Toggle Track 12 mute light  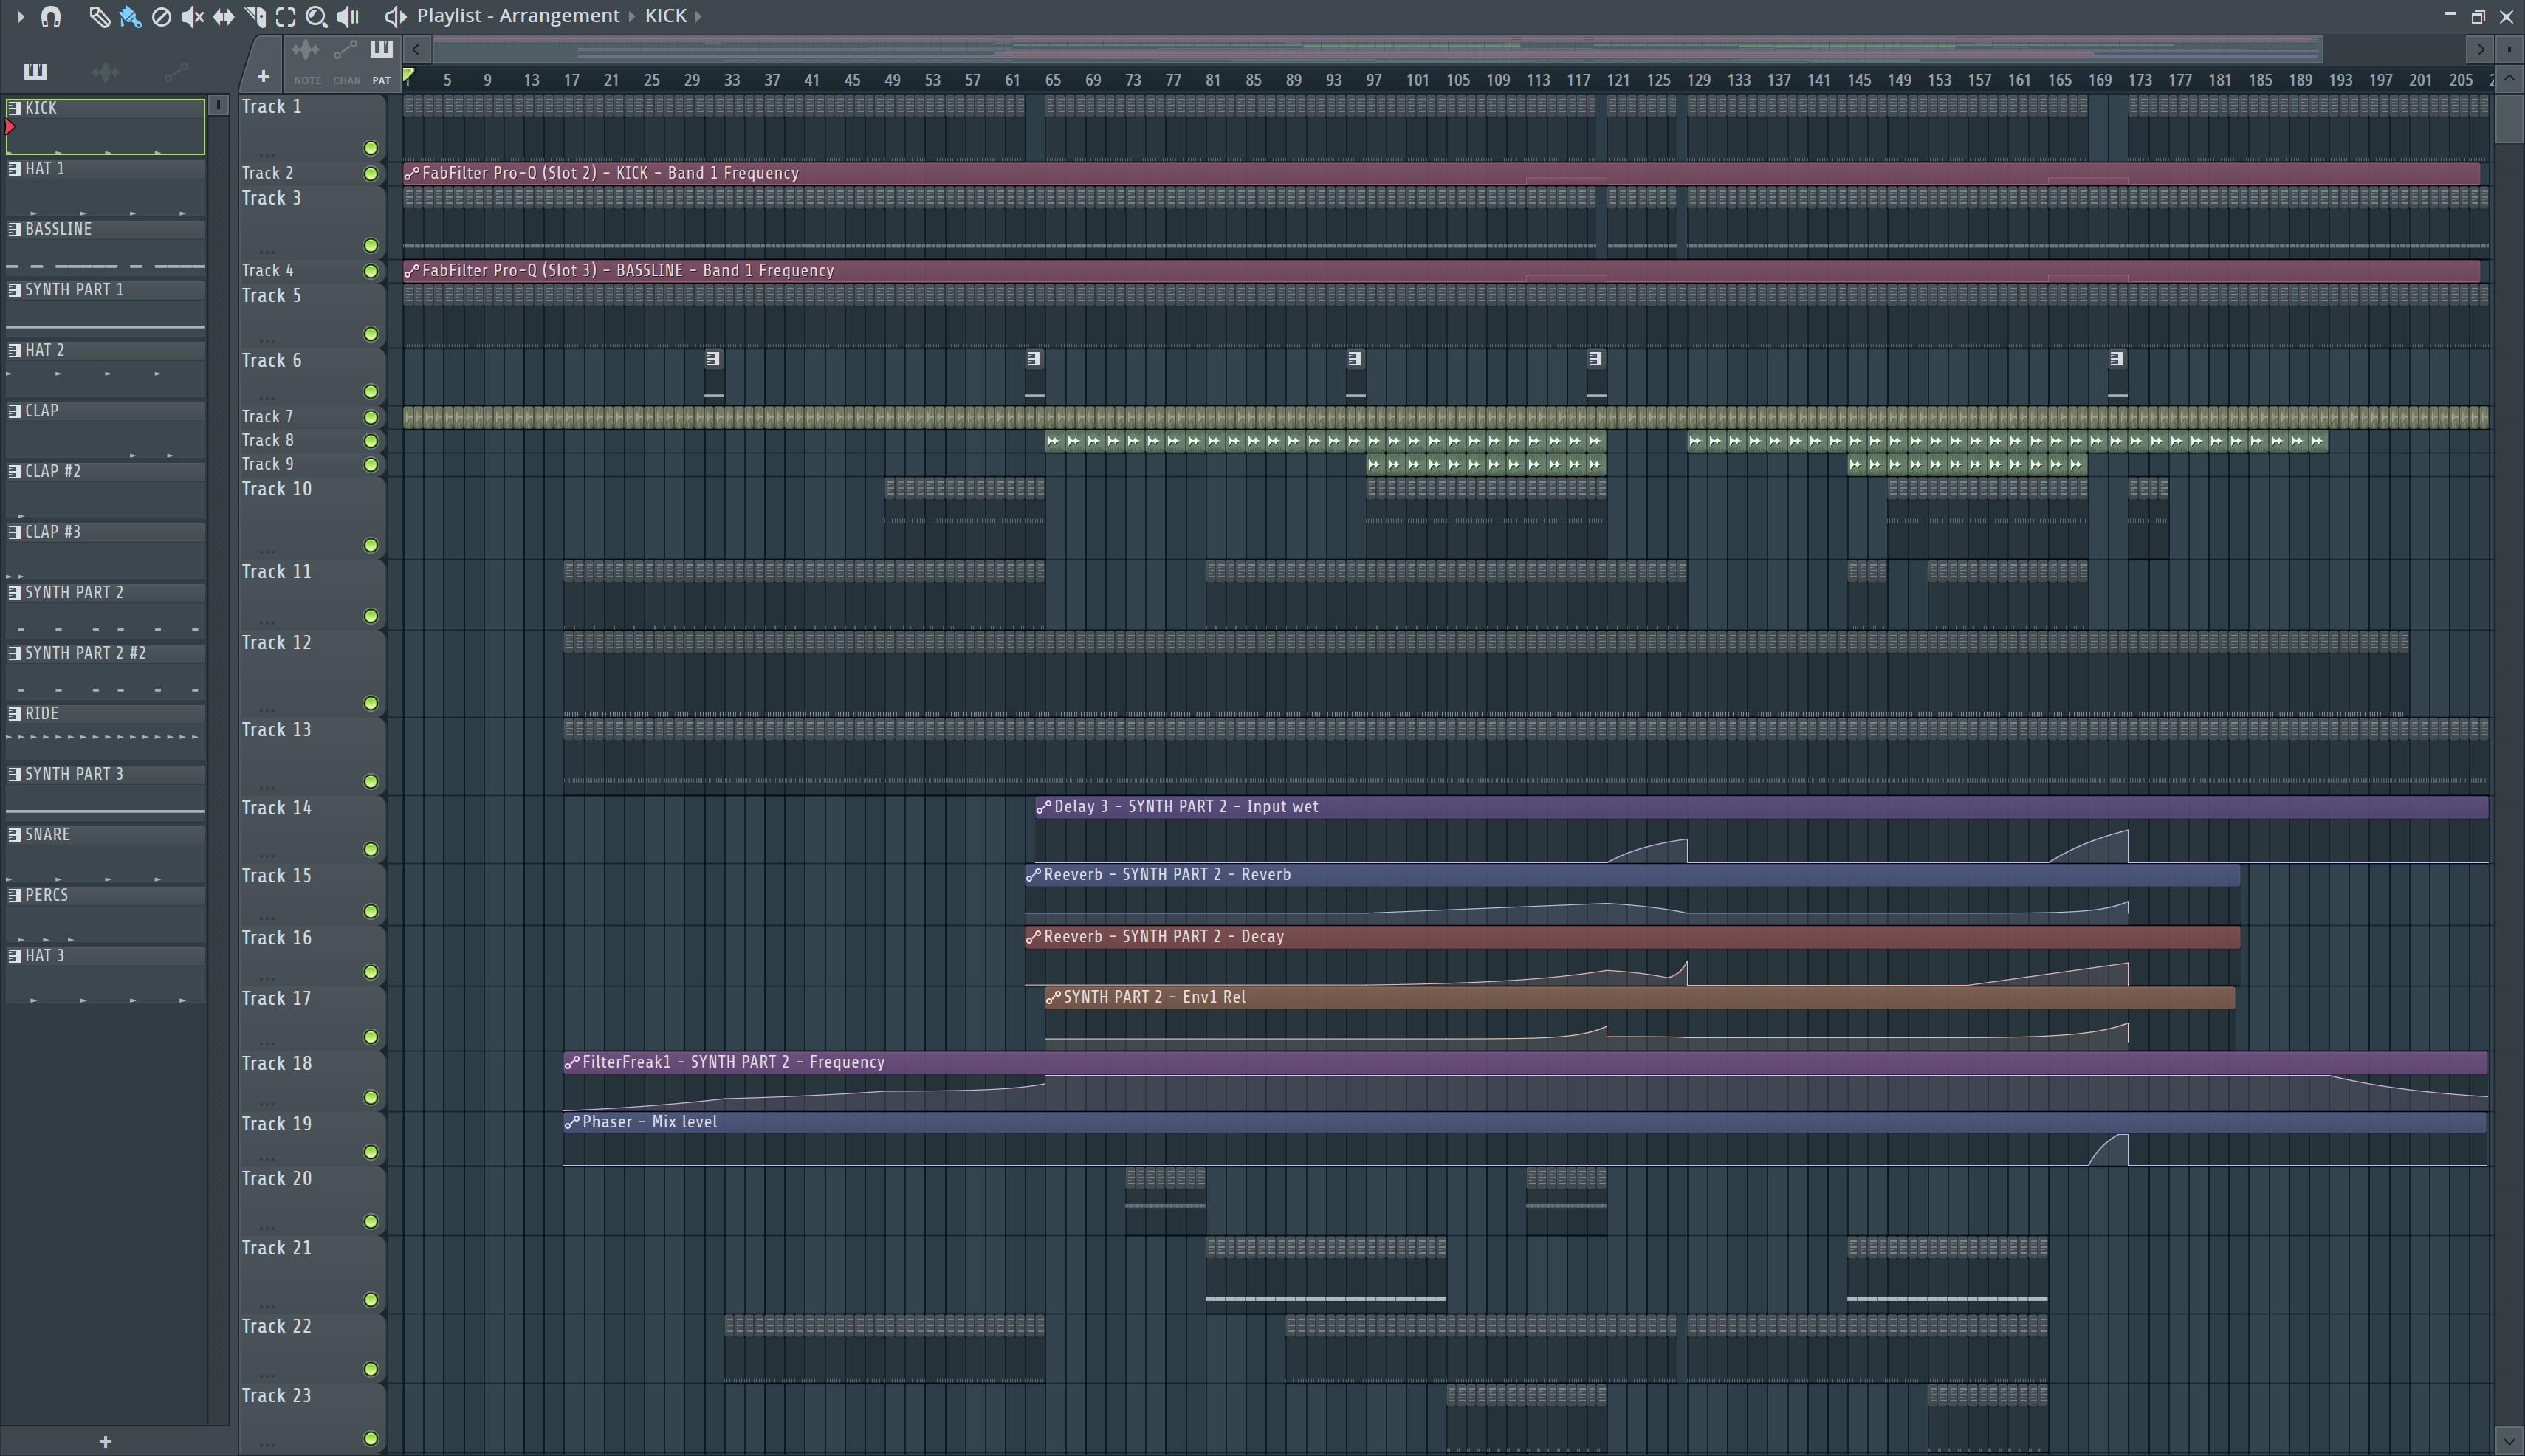371,703
